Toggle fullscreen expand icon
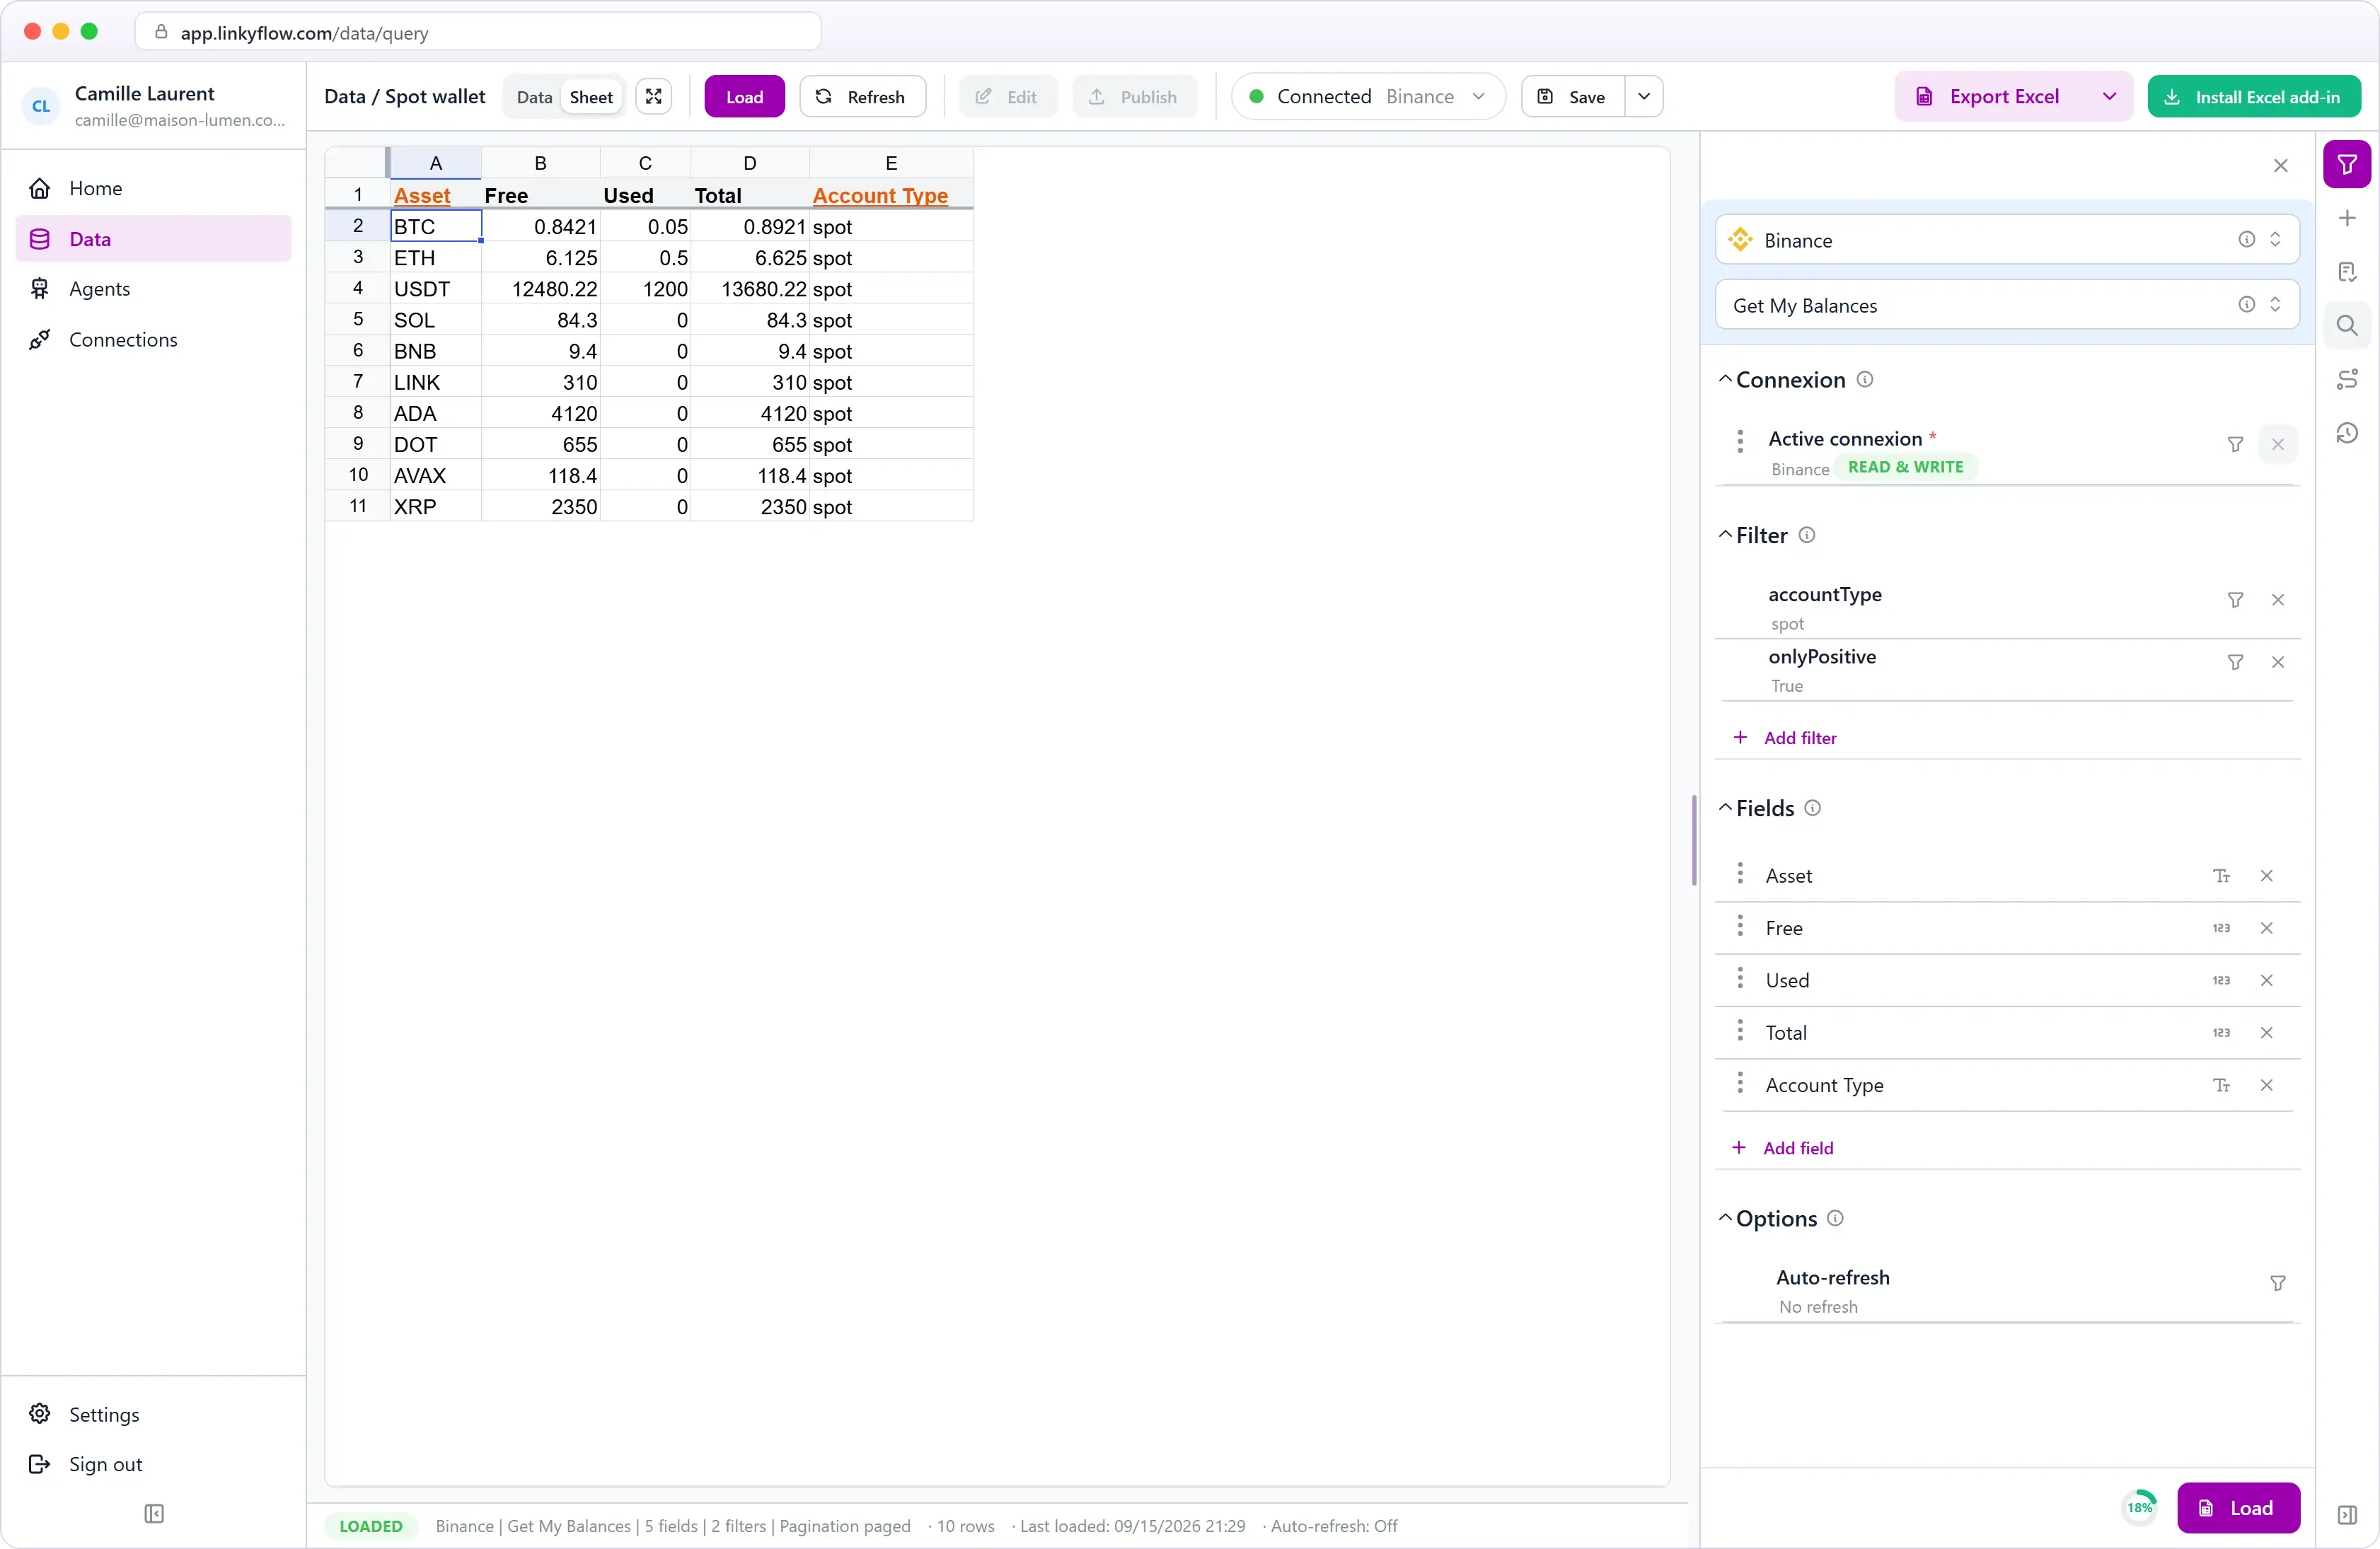 coord(653,97)
